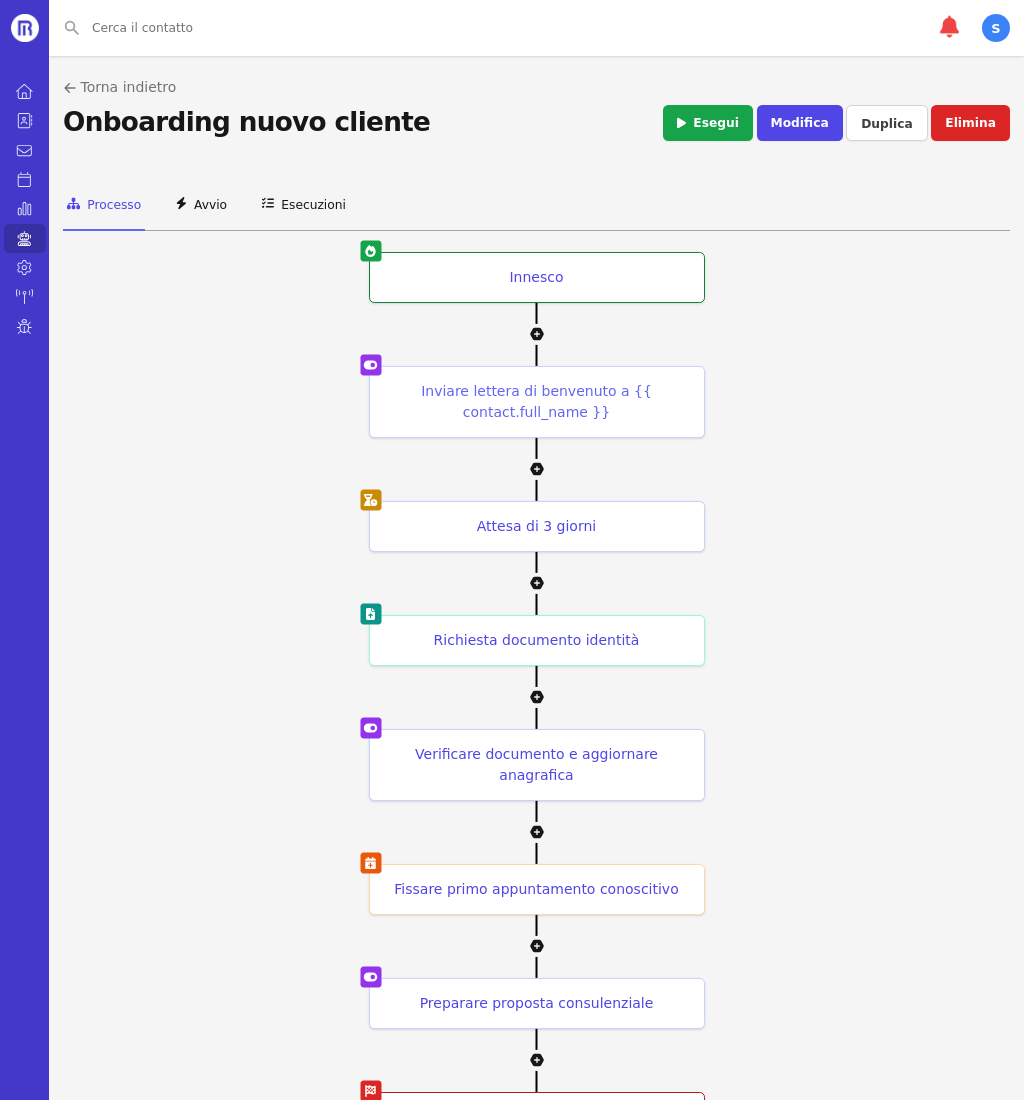Screen dimensions: 1024x1100
Task: Click the hourglass icon on the Attesa node
Action: coord(370,499)
